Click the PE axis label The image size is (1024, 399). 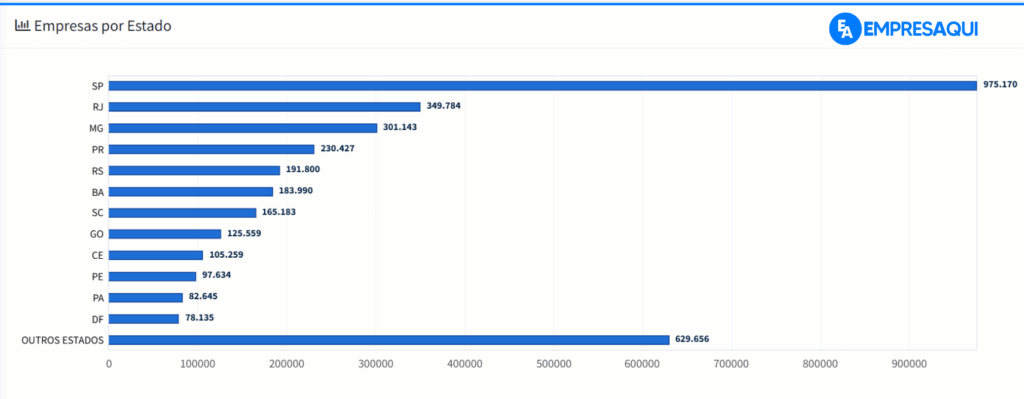pos(97,276)
